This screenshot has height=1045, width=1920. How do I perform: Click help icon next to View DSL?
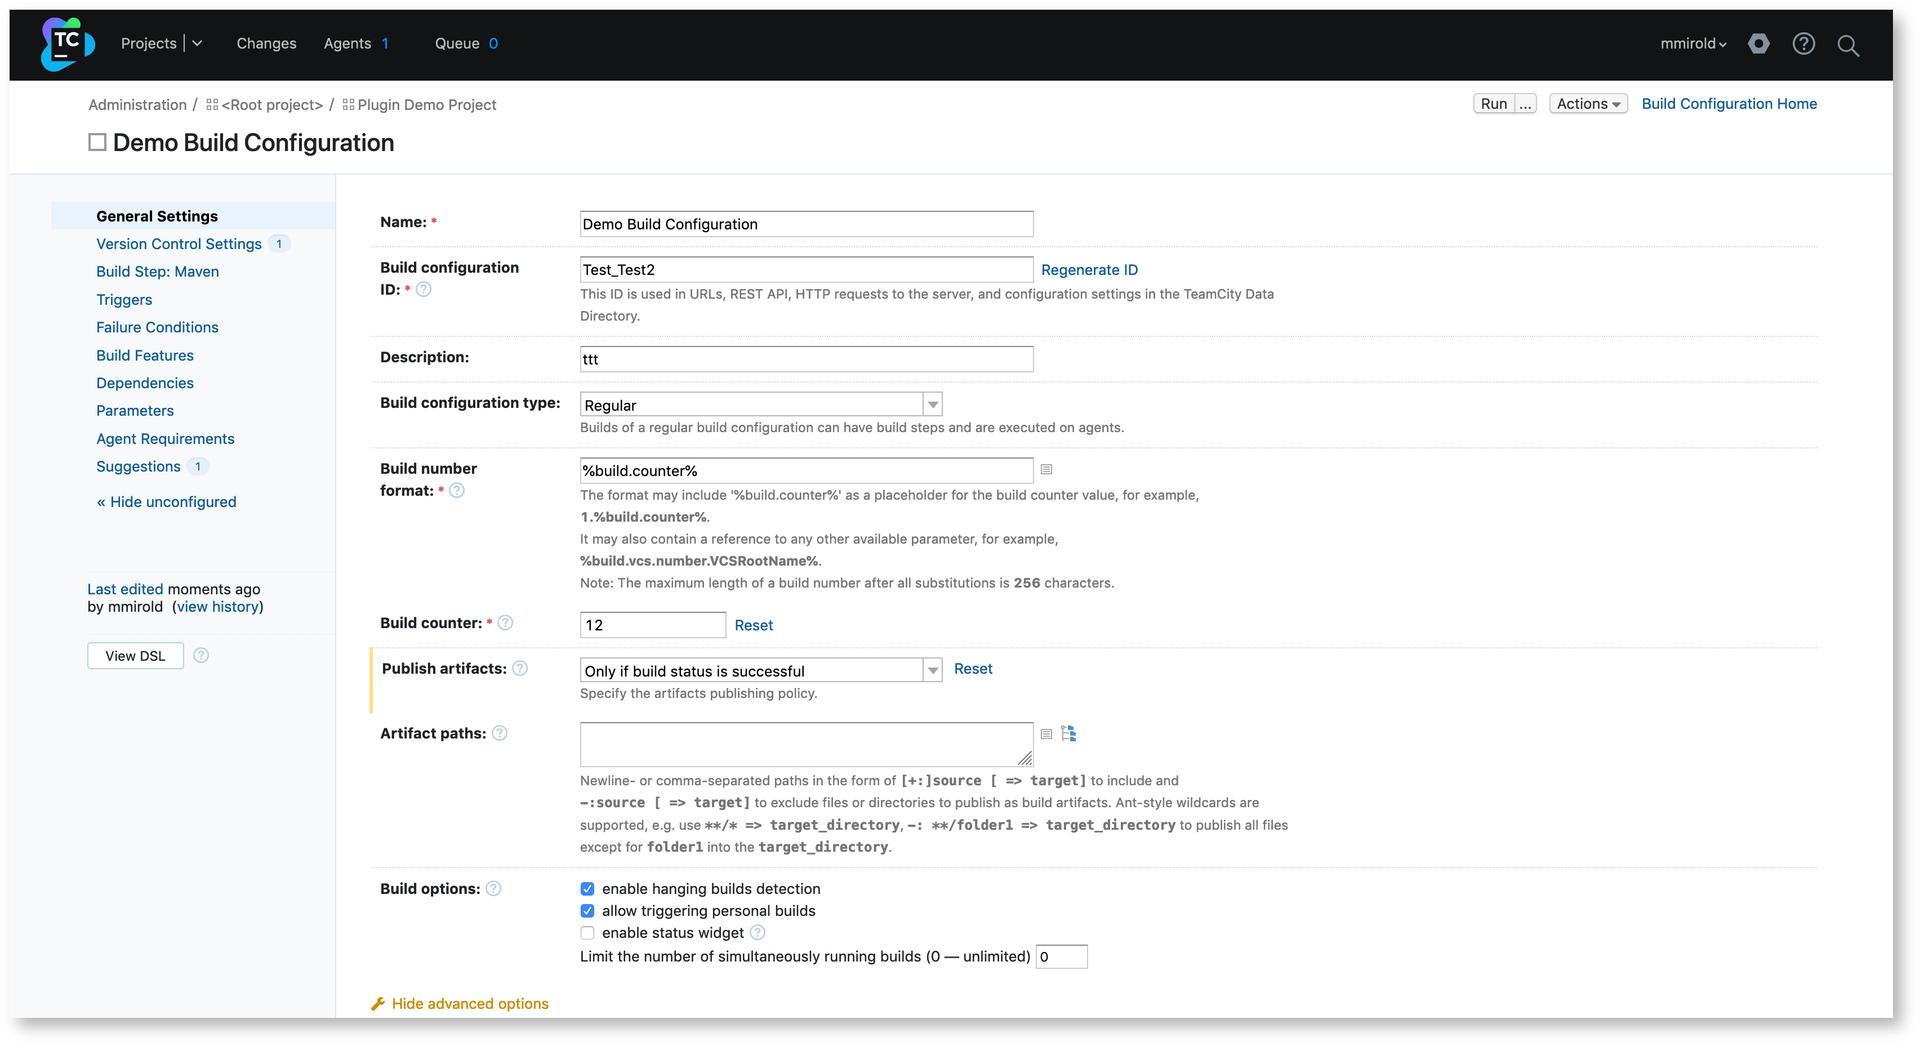pyautogui.click(x=201, y=656)
